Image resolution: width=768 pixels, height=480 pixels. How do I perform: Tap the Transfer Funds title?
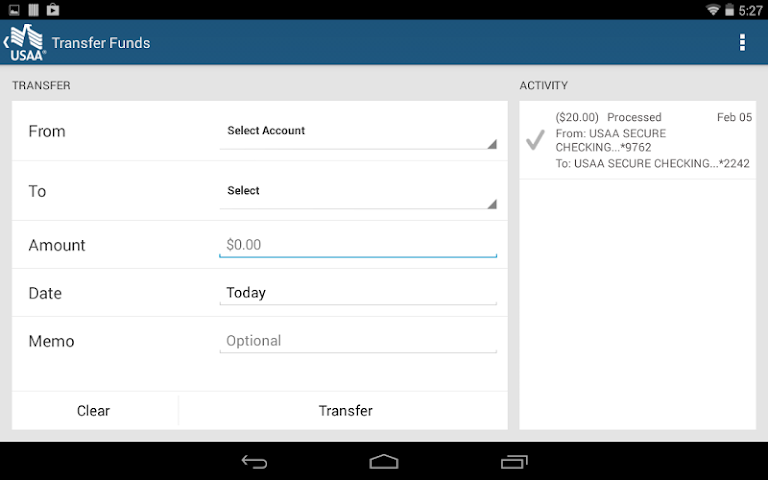coord(101,43)
